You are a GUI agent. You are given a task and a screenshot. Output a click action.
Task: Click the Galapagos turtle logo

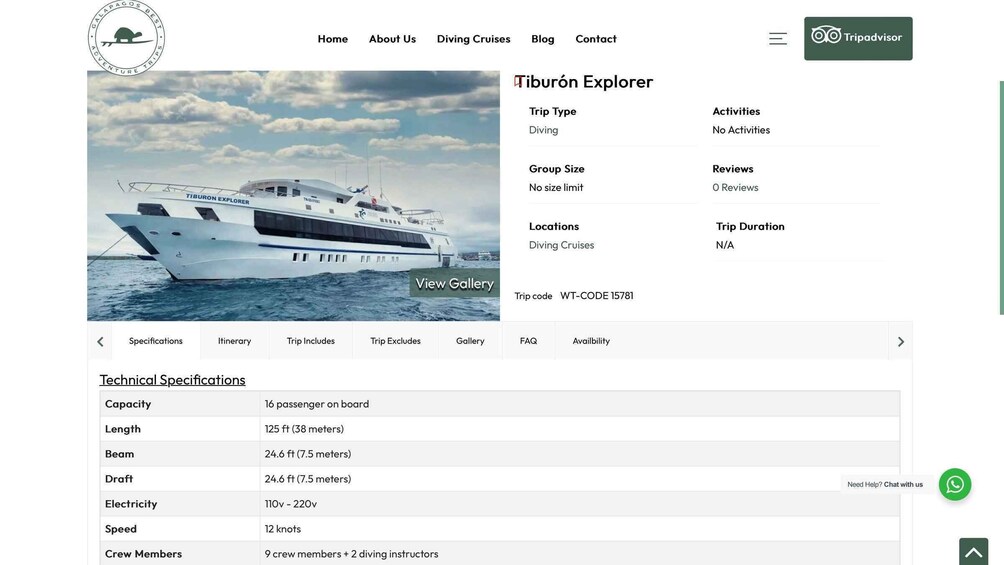(x=126, y=38)
